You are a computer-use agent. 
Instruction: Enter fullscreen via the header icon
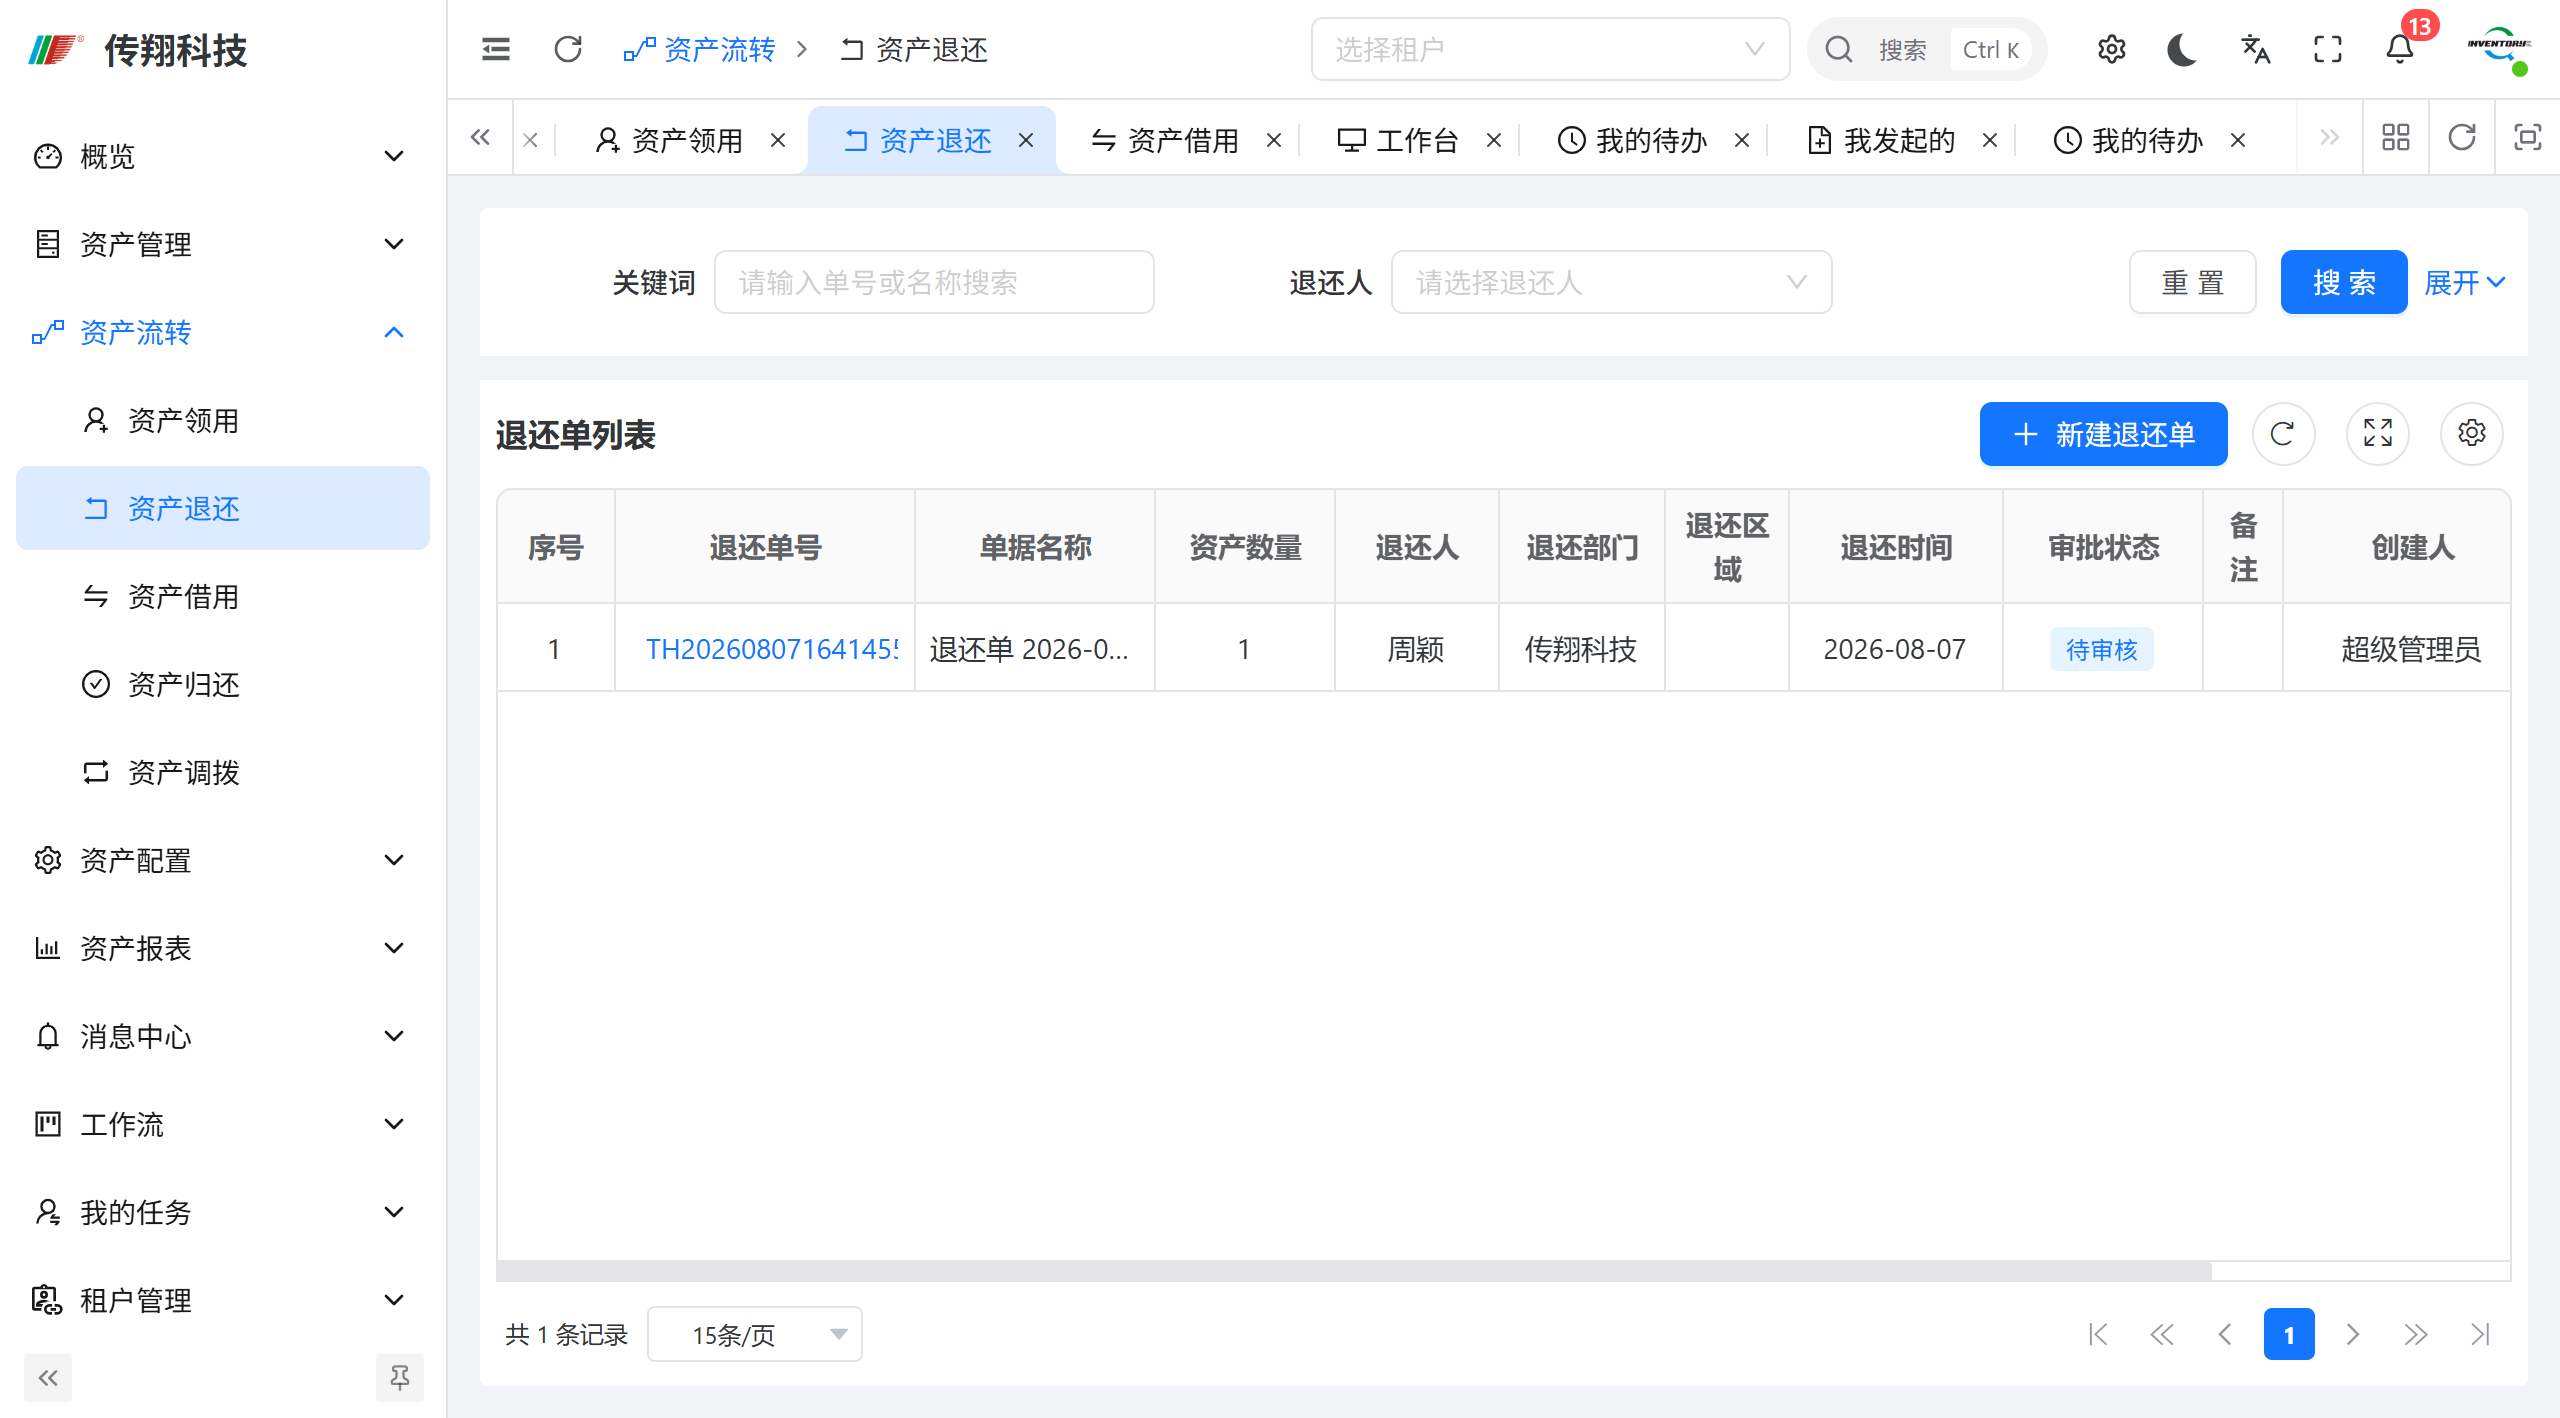2328,49
